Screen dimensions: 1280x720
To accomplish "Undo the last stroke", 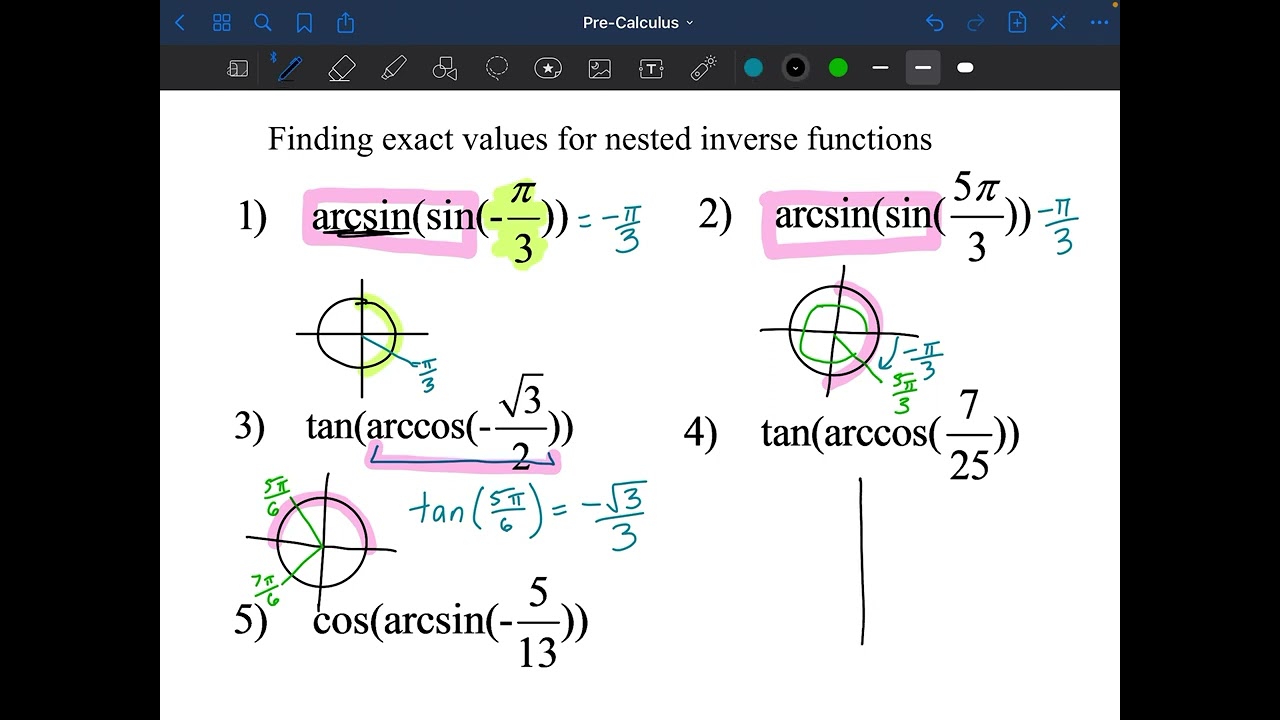I will [x=934, y=22].
